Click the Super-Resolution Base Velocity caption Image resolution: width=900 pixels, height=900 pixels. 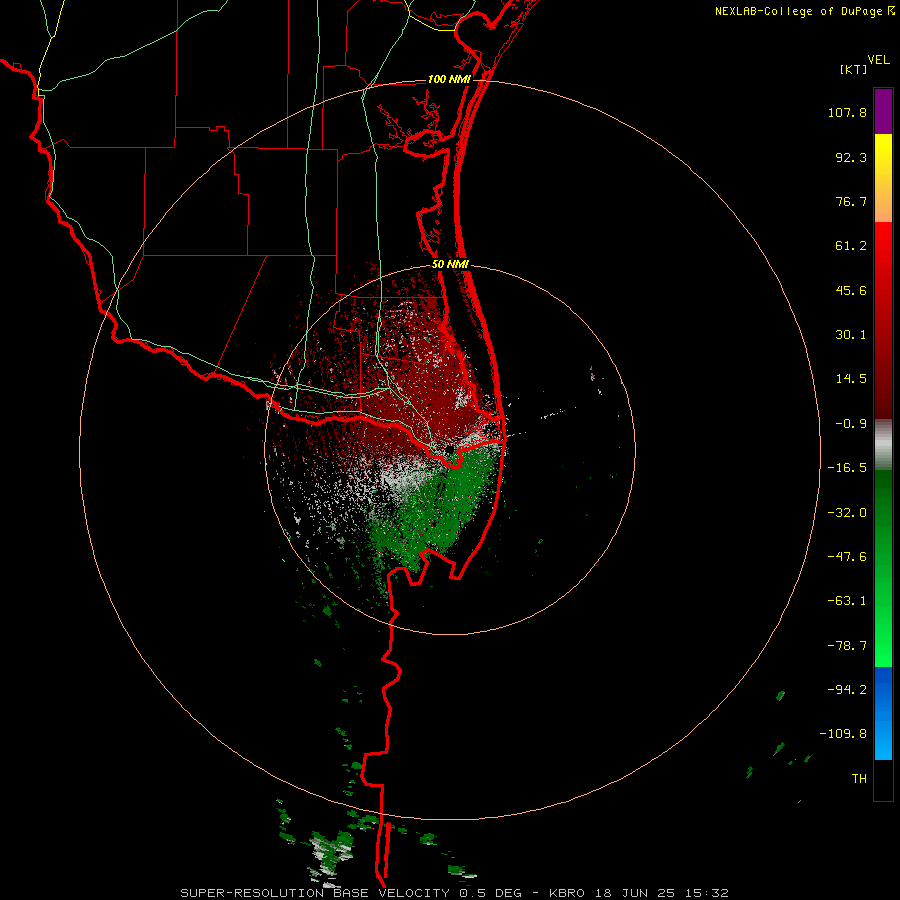[454, 893]
